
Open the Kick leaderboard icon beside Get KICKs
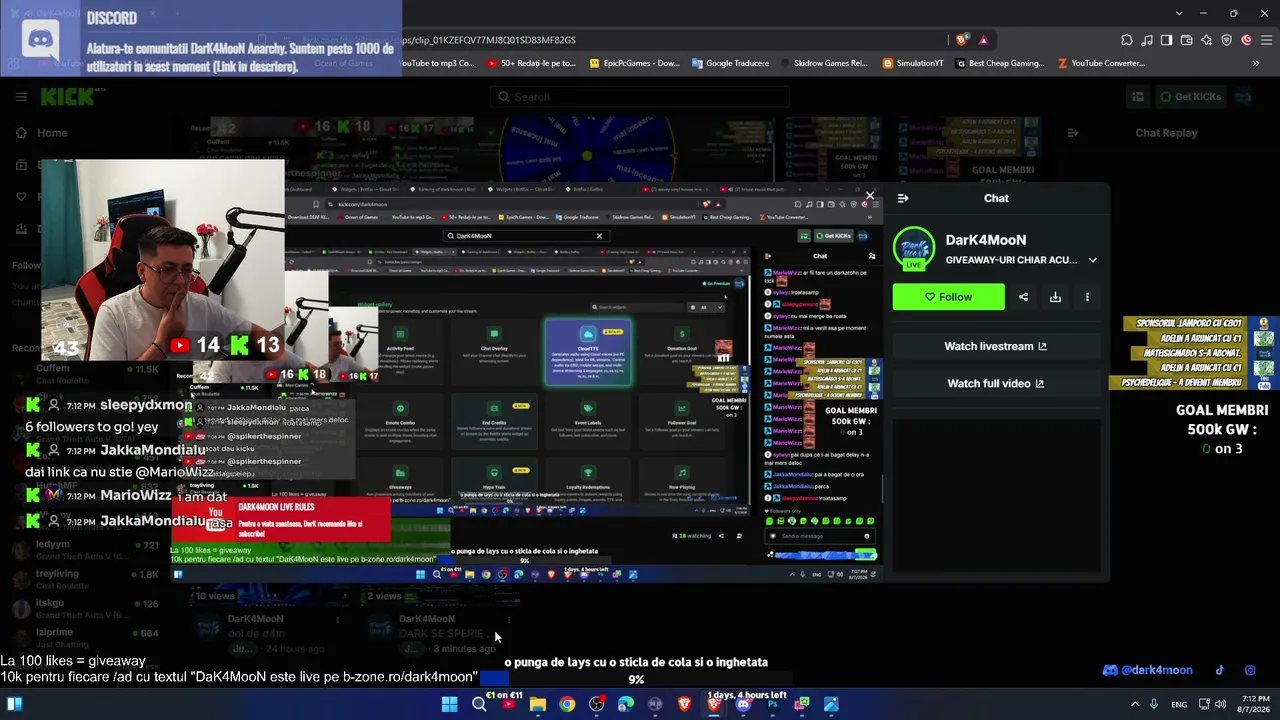point(1138,97)
